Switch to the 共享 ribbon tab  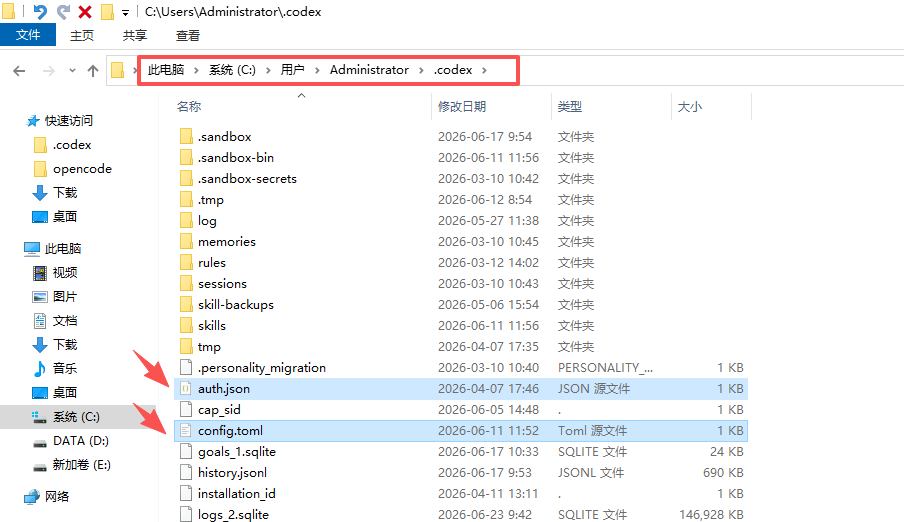tap(134, 36)
